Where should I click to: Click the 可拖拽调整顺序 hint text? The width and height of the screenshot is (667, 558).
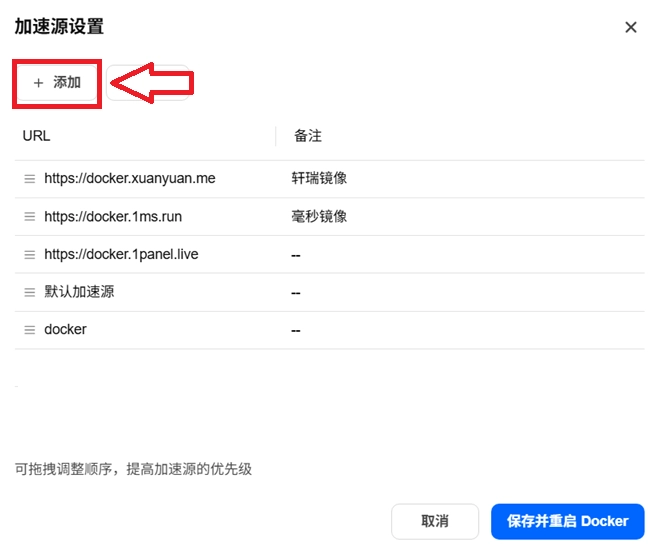133,469
